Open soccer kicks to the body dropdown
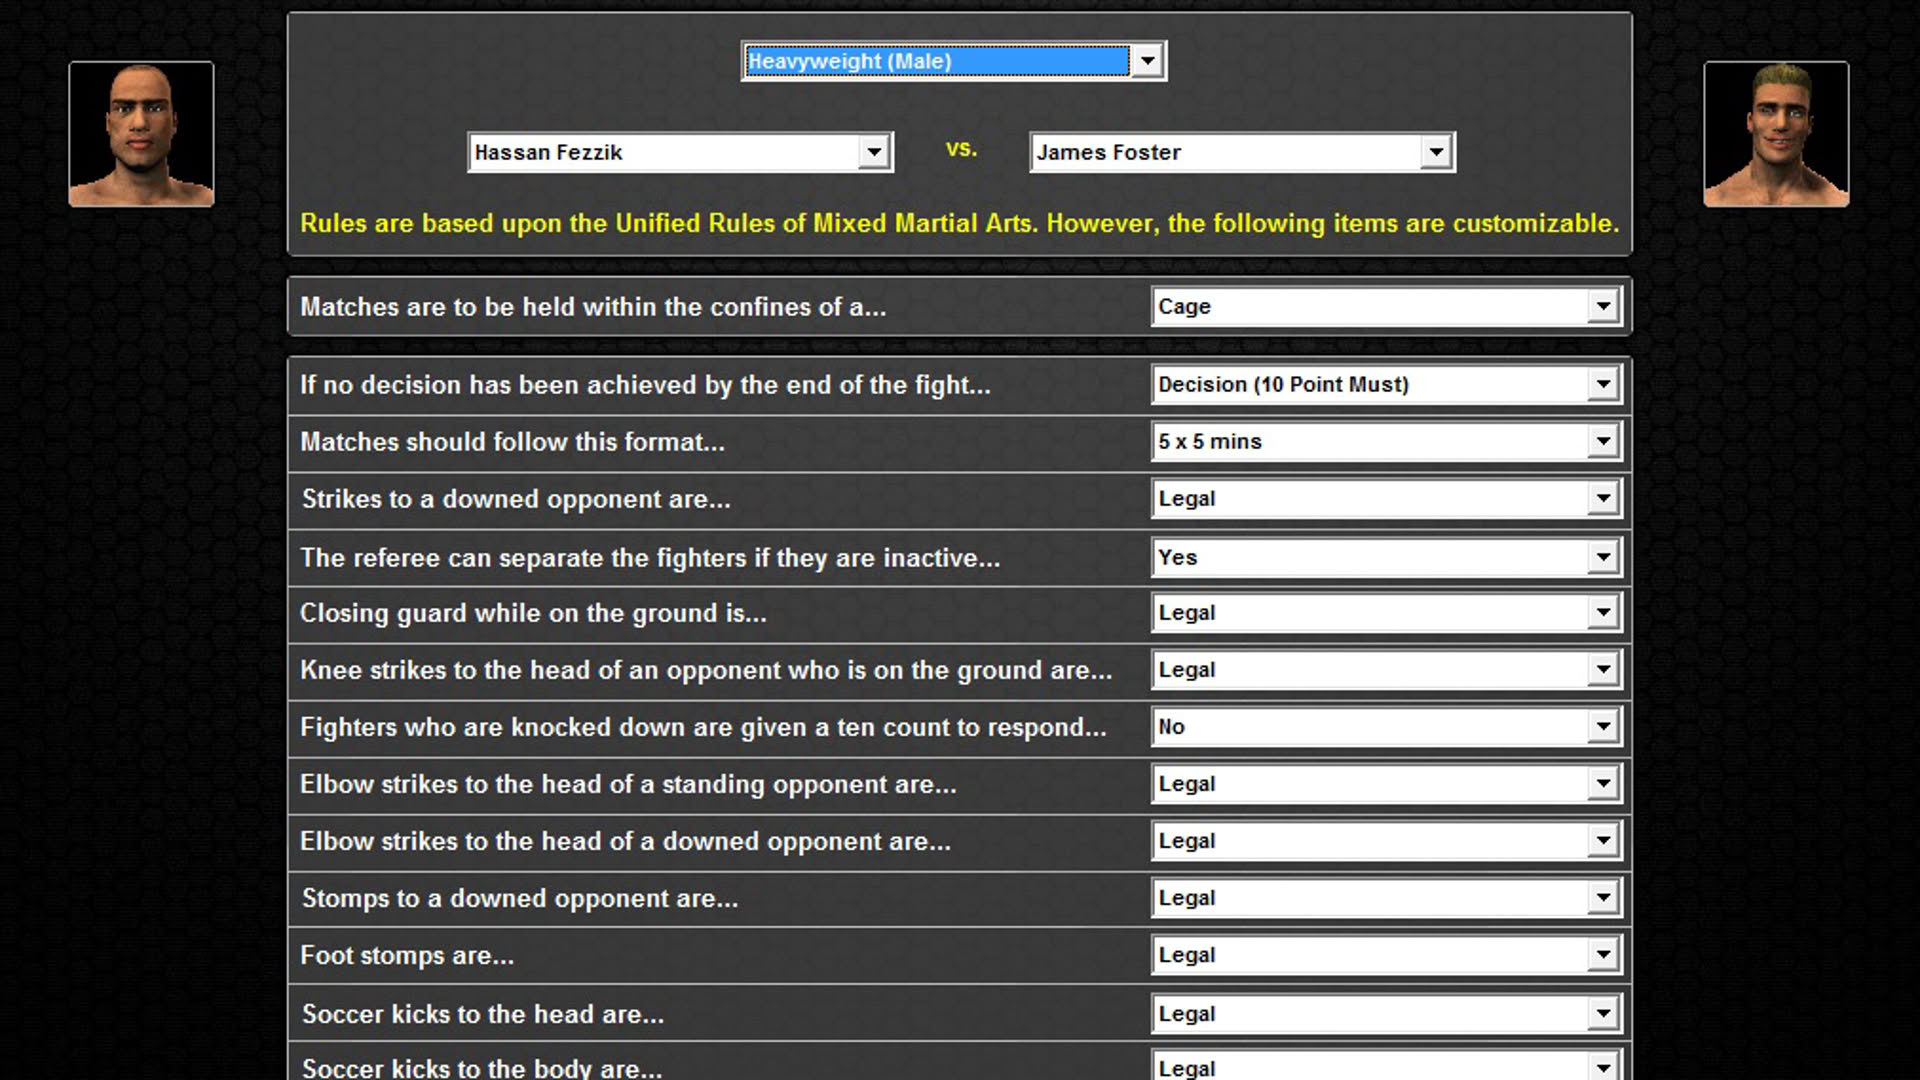The height and width of the screenshot is (1080, 1920). click(x=1386, y=1066)
